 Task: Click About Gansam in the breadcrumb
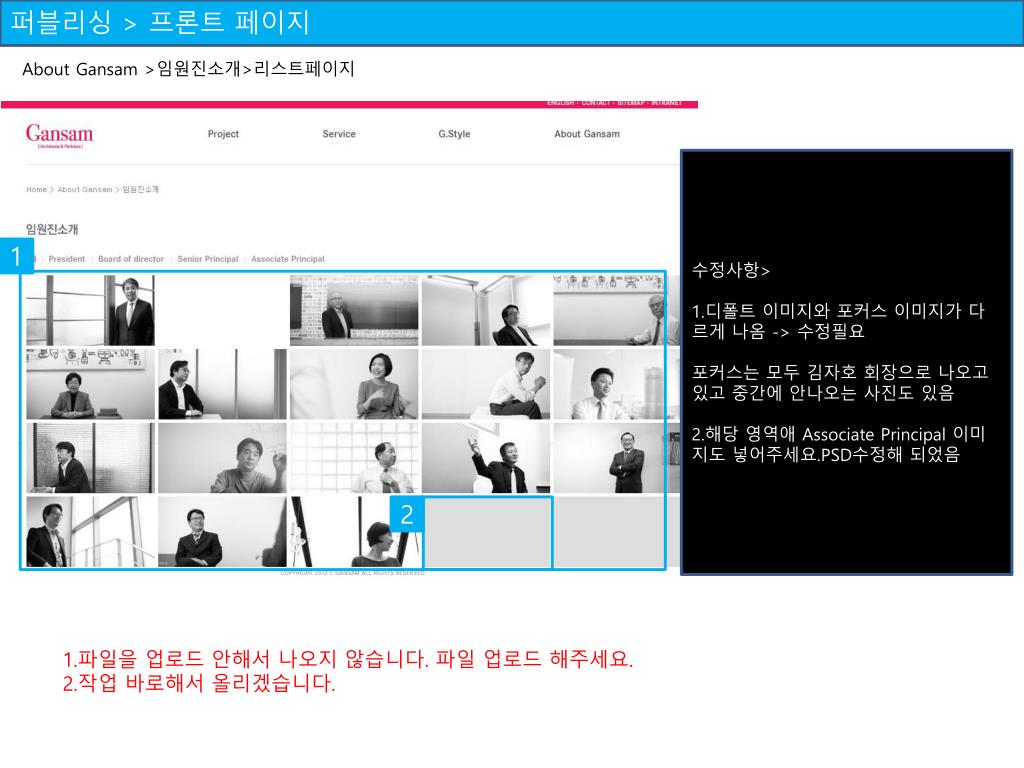click(x=85, y=189)
